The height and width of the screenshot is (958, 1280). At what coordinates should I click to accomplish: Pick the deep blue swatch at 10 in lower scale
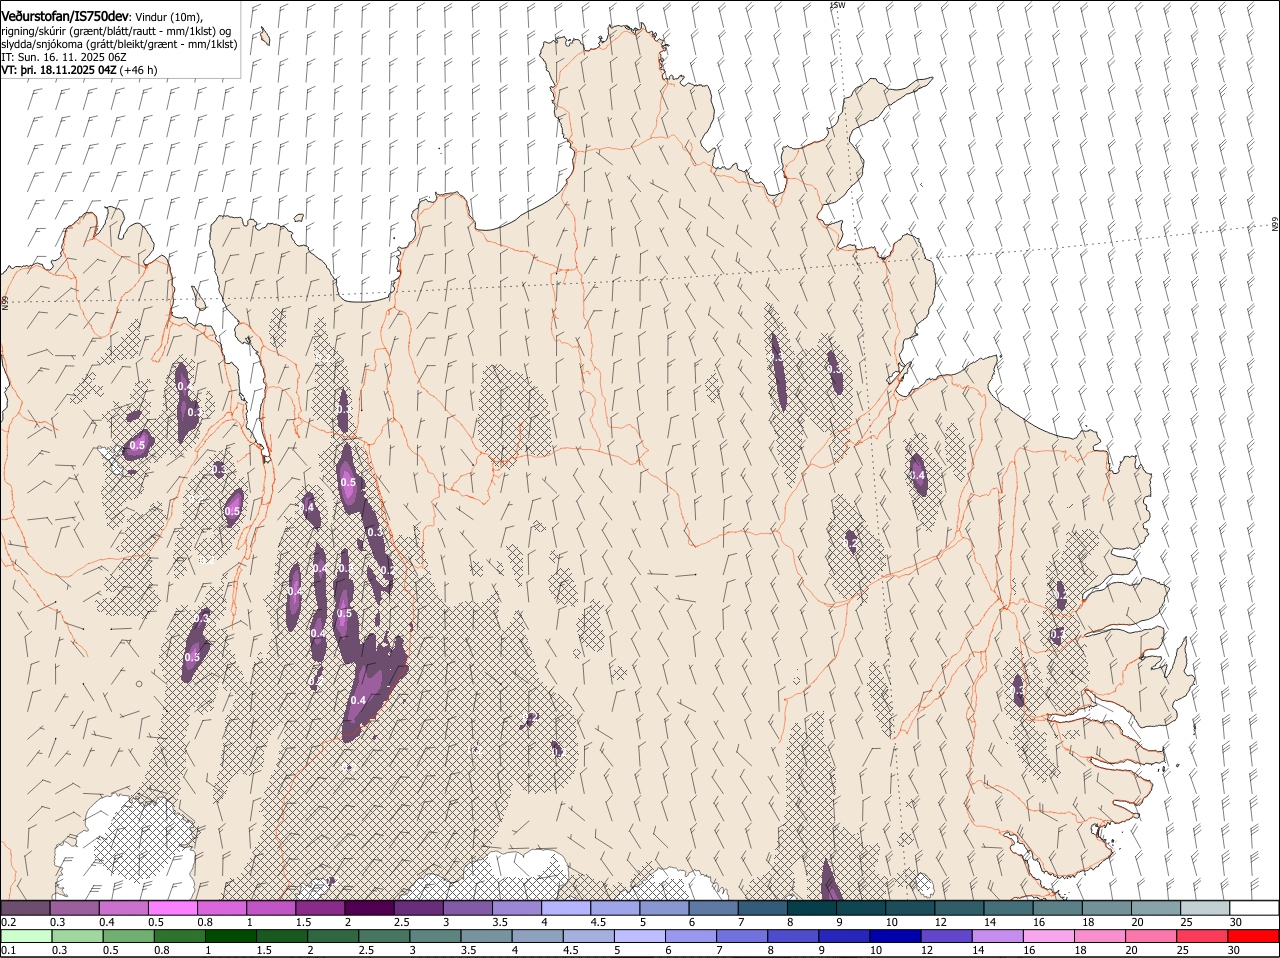(895, 936)
